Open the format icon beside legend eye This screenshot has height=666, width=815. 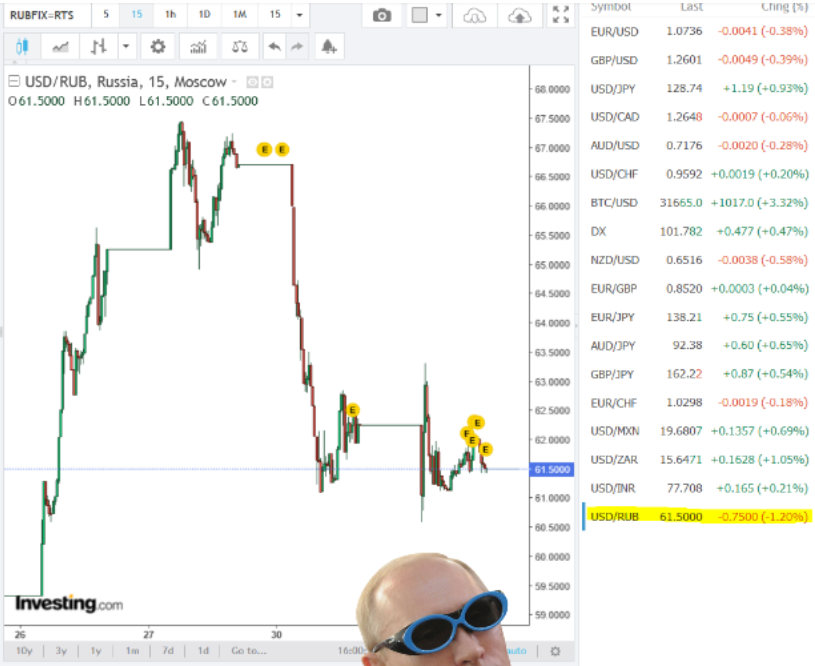coord(267,82)
